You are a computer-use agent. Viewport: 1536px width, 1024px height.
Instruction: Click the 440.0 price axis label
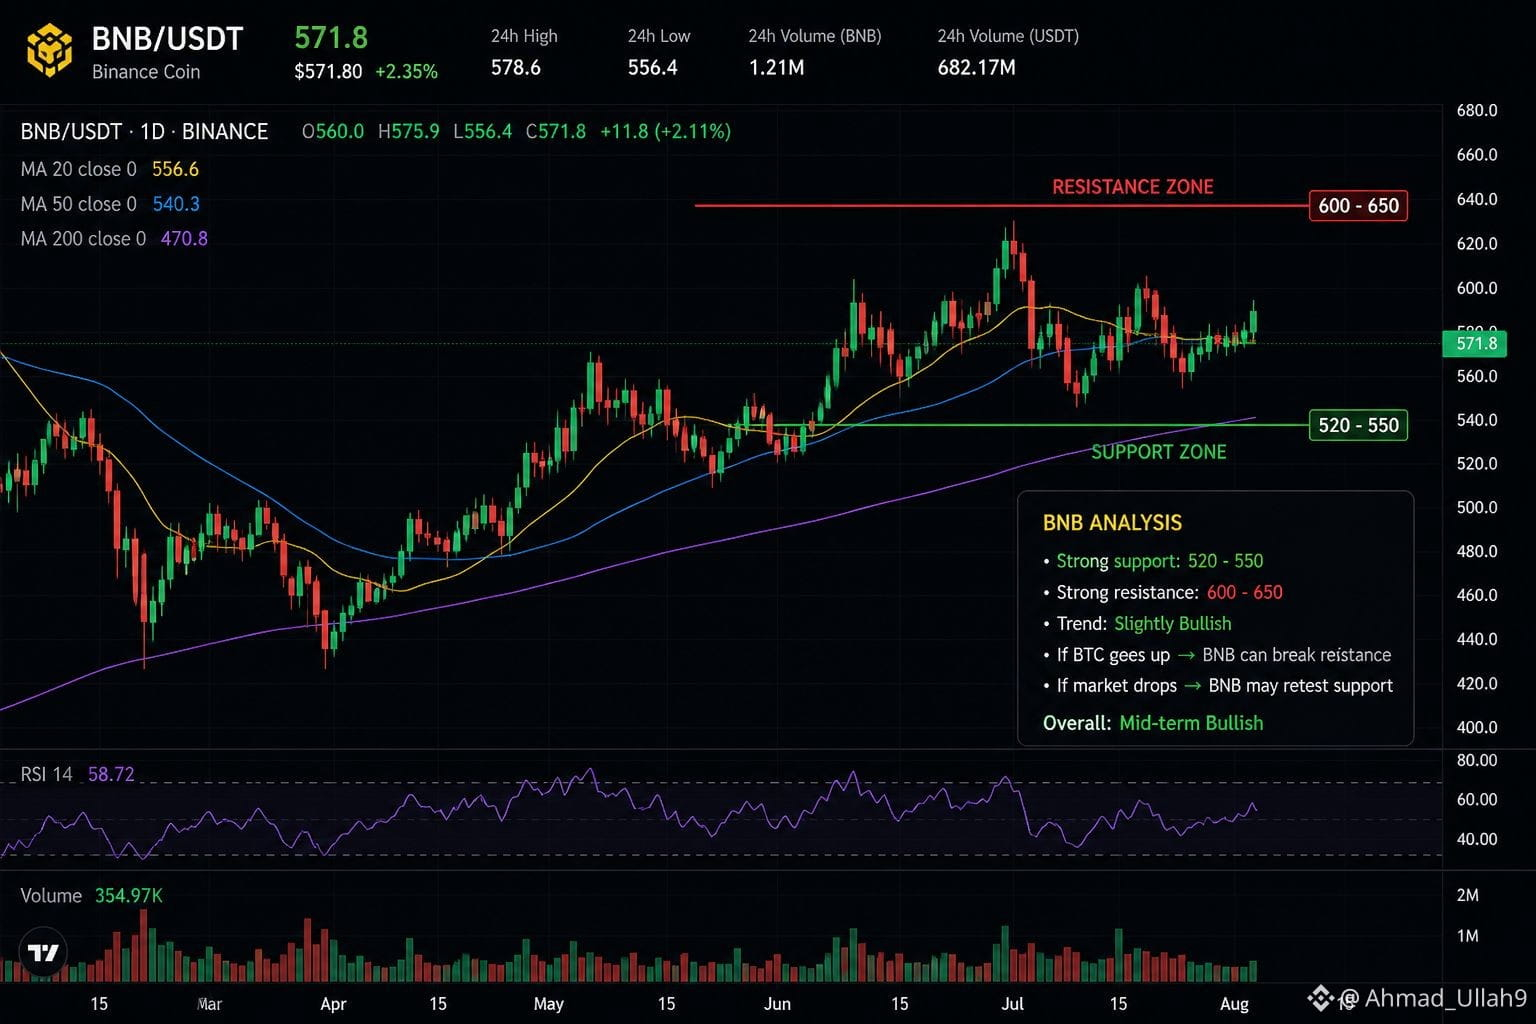1477,639
